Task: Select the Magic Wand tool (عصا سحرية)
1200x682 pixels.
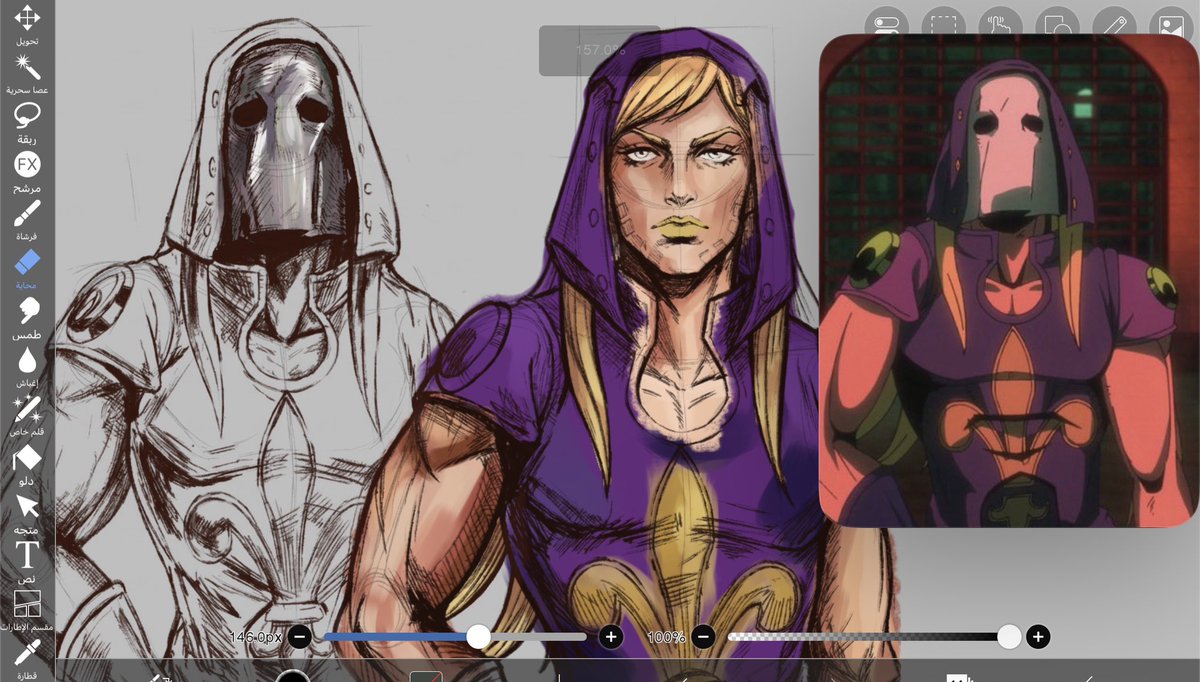Action: (x=27, y=73)
